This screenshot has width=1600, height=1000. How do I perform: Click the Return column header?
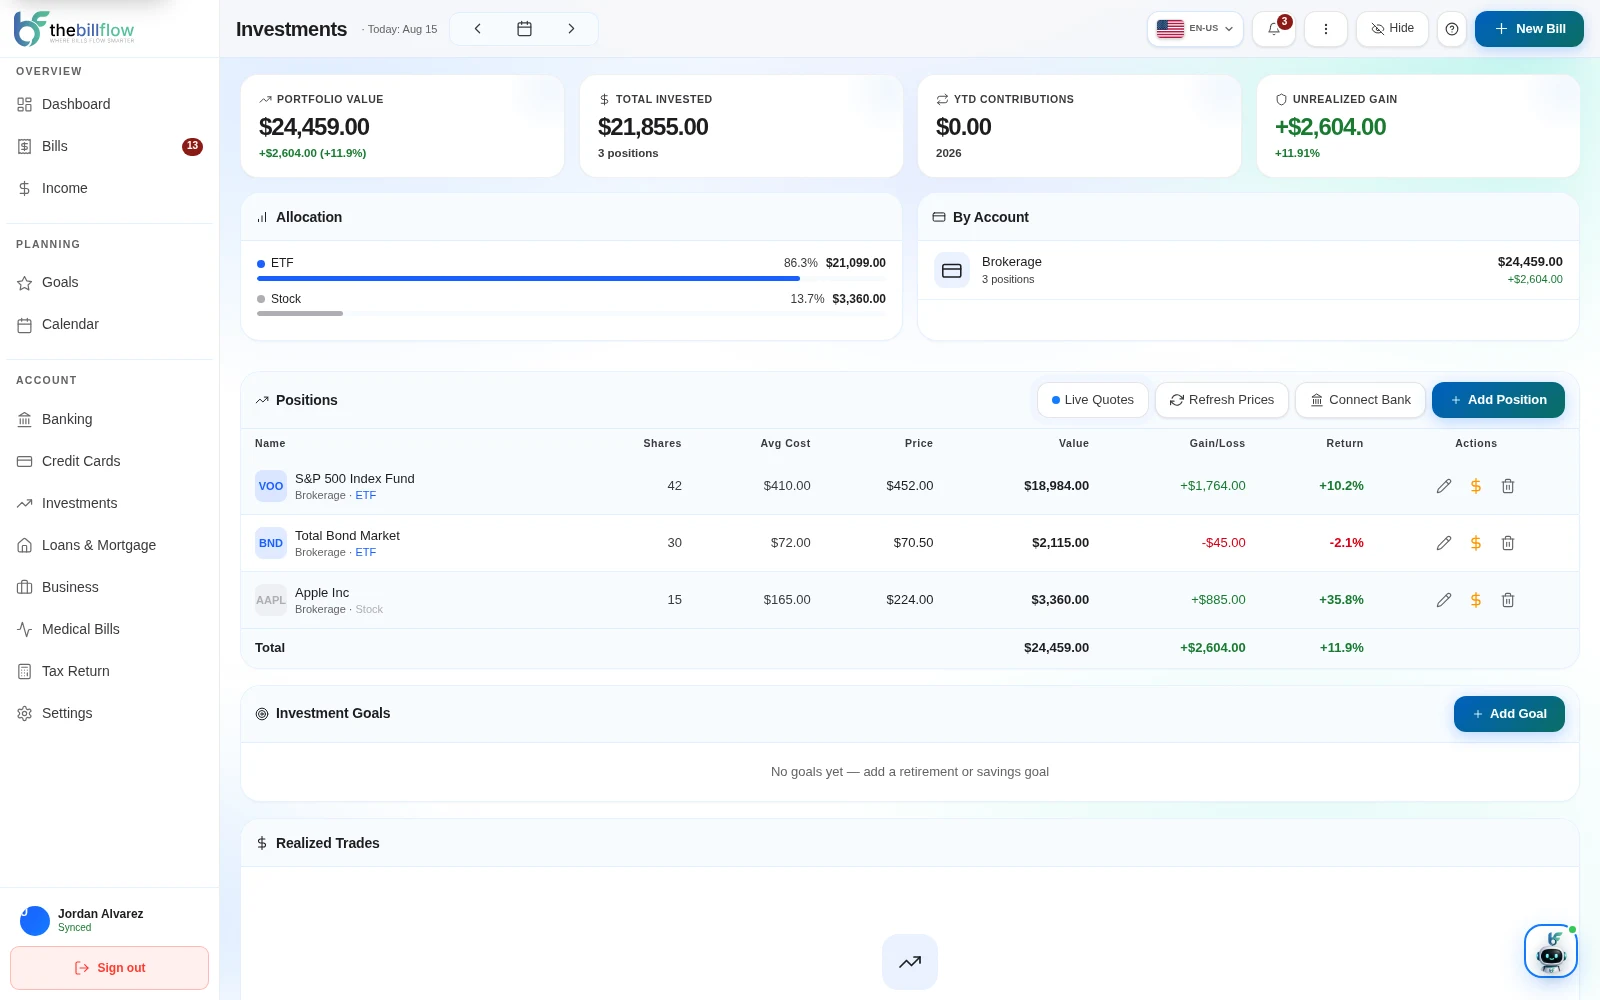point(1344,443)
